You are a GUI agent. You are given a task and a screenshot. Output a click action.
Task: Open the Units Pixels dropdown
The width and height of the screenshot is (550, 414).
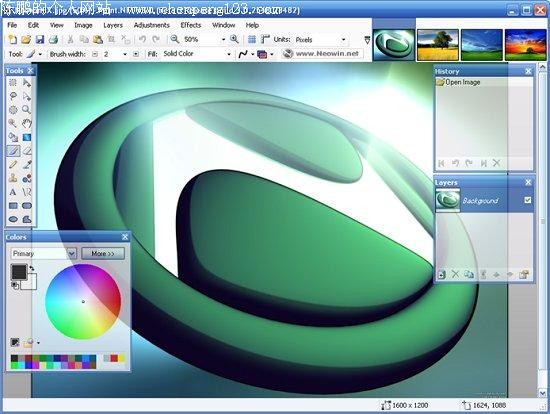tap(343, 40)
